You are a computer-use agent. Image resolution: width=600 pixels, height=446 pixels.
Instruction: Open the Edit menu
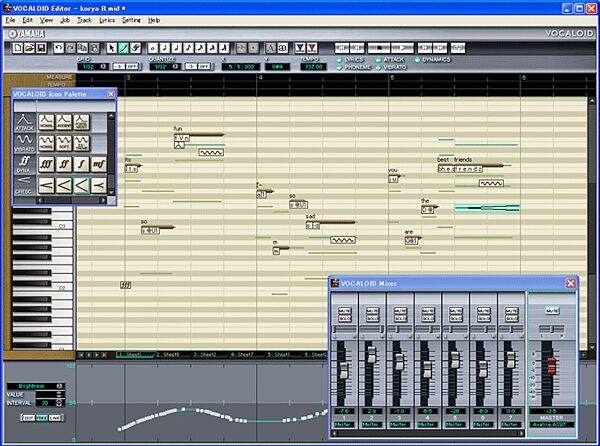(x=28, y=20)
